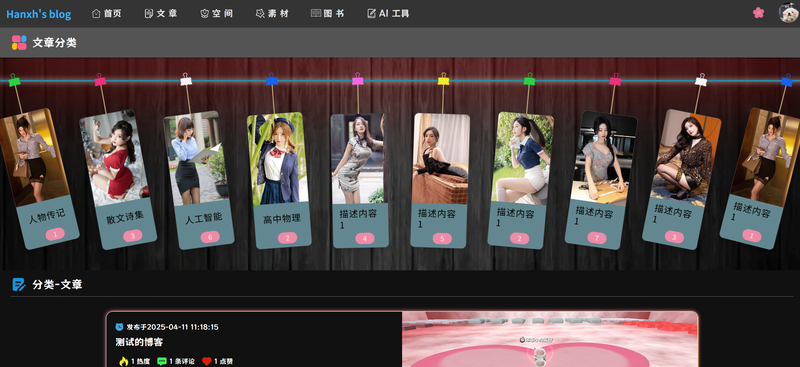Select the 高中物理 category card
Screen dimensions: 800x367
279,180
